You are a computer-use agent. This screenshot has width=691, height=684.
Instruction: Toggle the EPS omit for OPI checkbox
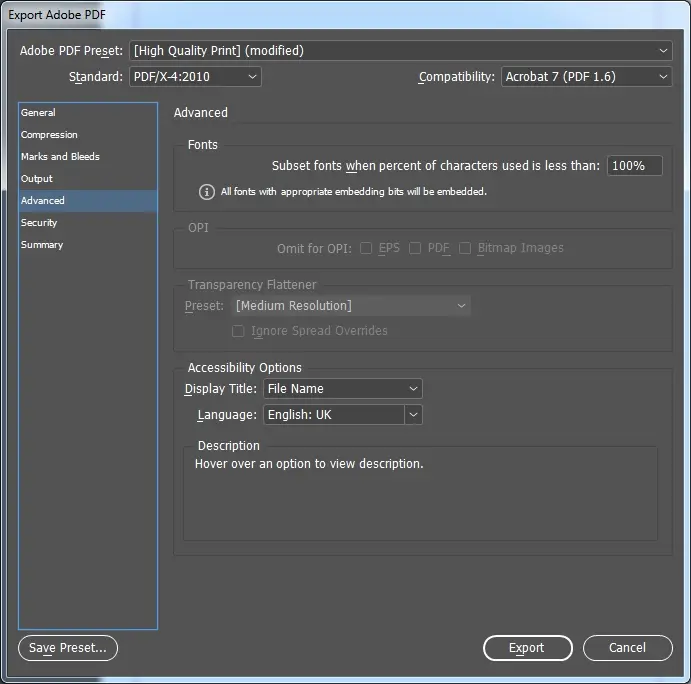click(366, 248)
